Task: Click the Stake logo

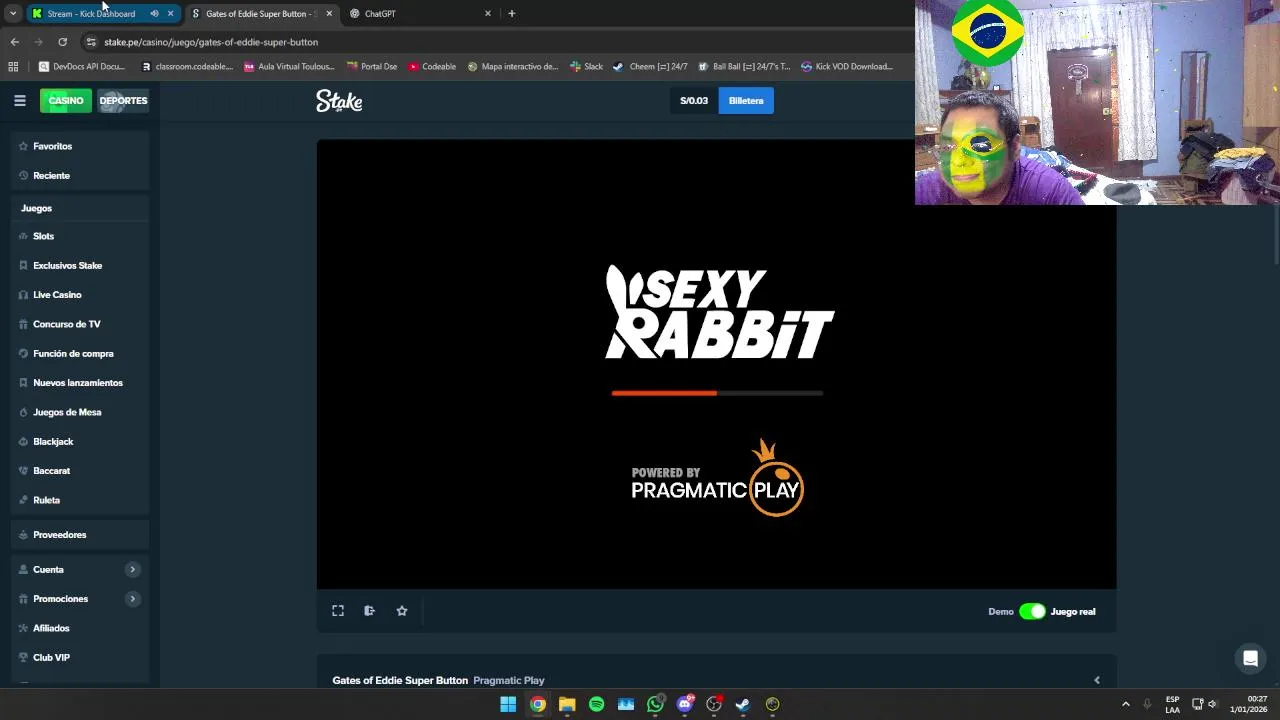Action: [x=339, y=101]
